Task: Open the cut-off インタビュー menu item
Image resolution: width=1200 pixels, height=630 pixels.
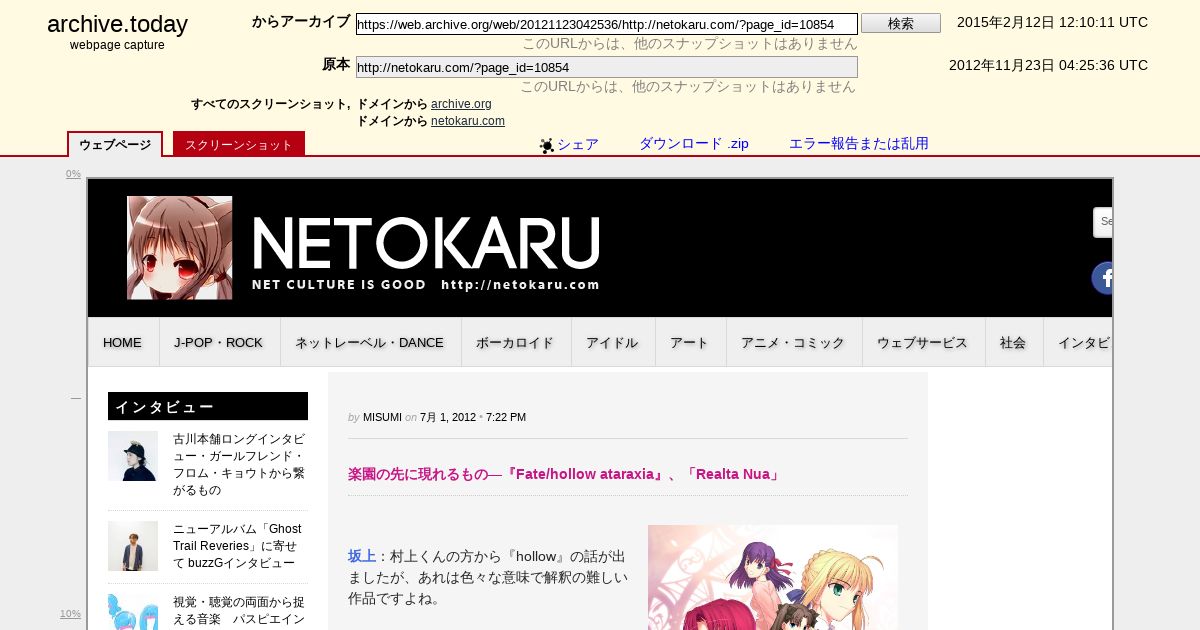Action: tap(1079, 342)
